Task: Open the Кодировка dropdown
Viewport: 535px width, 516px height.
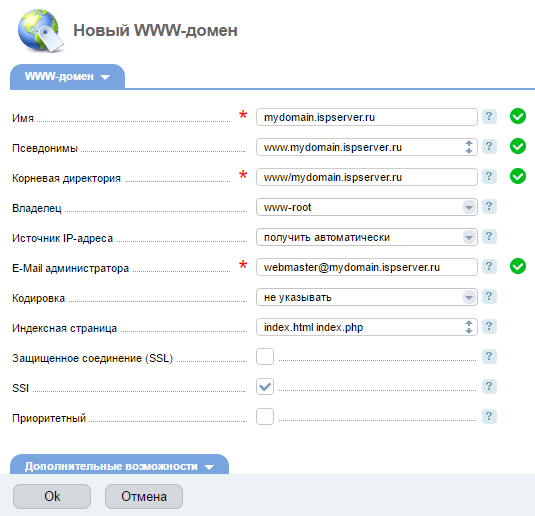Action: coord(366,297)
